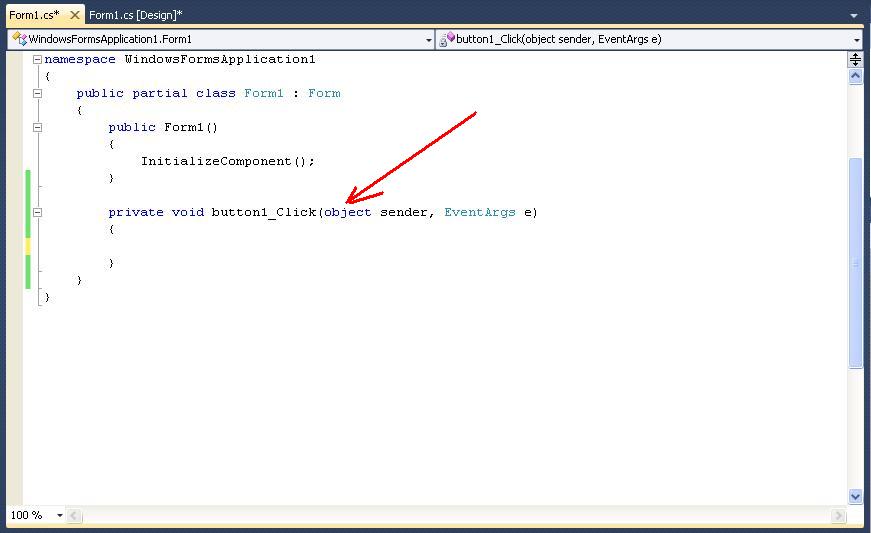Click the word namespace in the code
871x533 pixels.
79,59
